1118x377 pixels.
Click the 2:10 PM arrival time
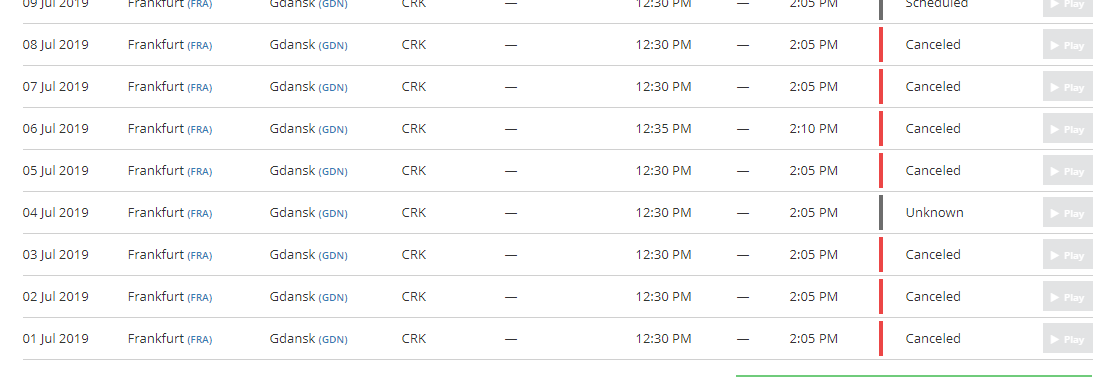point(814,128)
